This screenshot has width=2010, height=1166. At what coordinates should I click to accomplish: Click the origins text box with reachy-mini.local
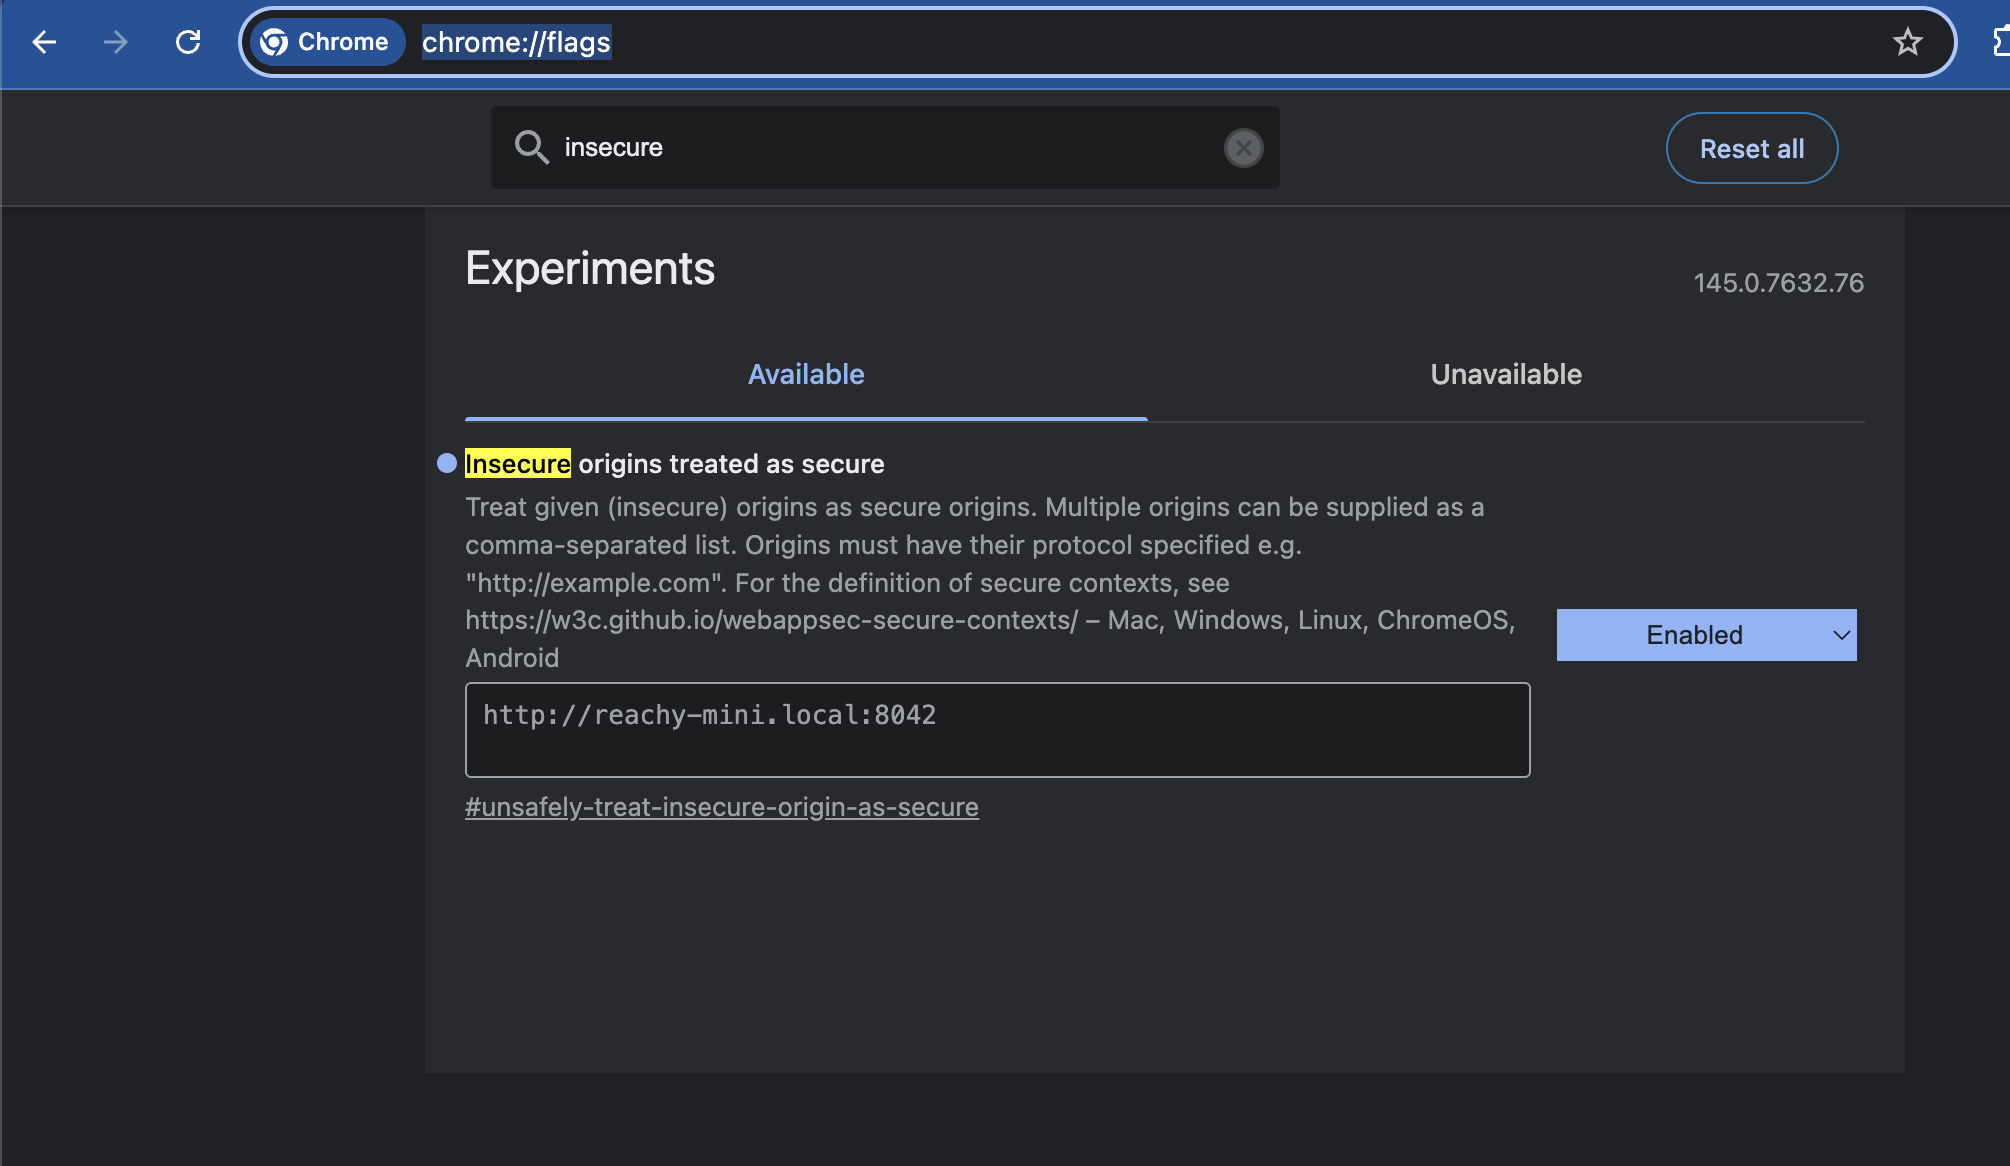[997, 730]
